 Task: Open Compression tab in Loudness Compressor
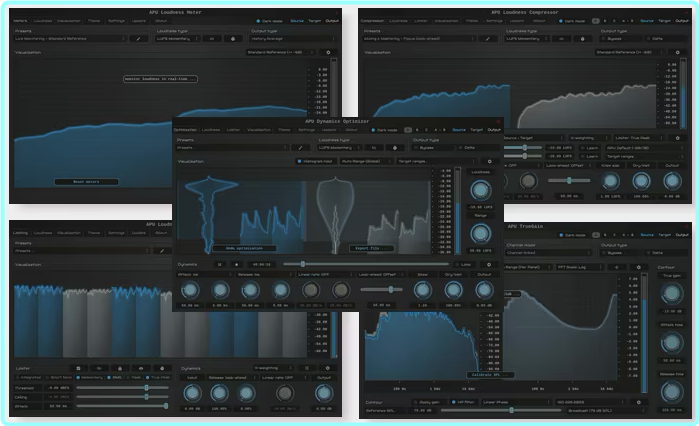coord(372,21)
